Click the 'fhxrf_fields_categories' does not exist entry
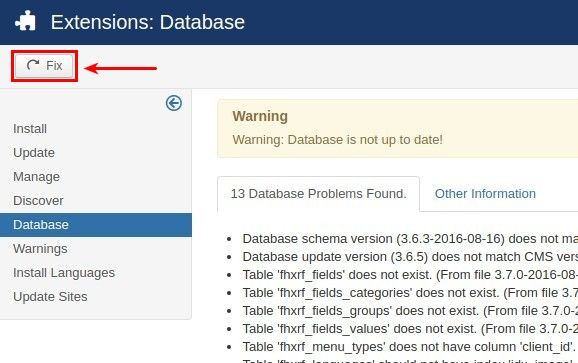Image resolution: width=578 pixels, height=363 pixels. [x=410, y=293]
